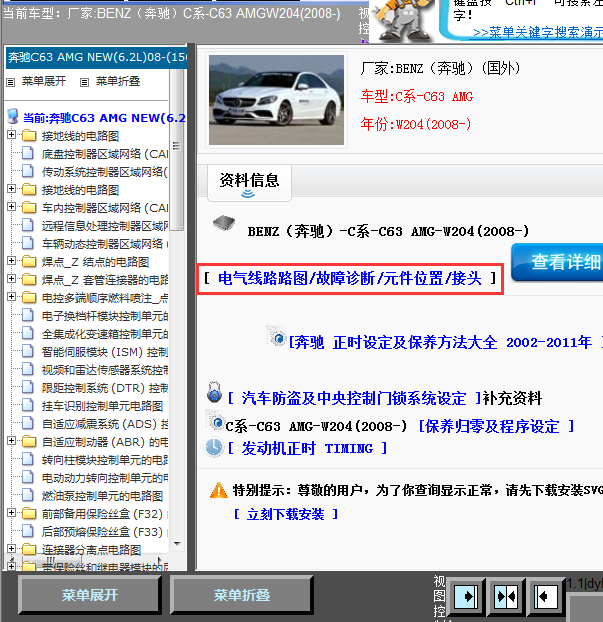Expand the 电控多端顺序燃料喷注 folder
This screenshot has height=622, width=603.
[12, 297]
